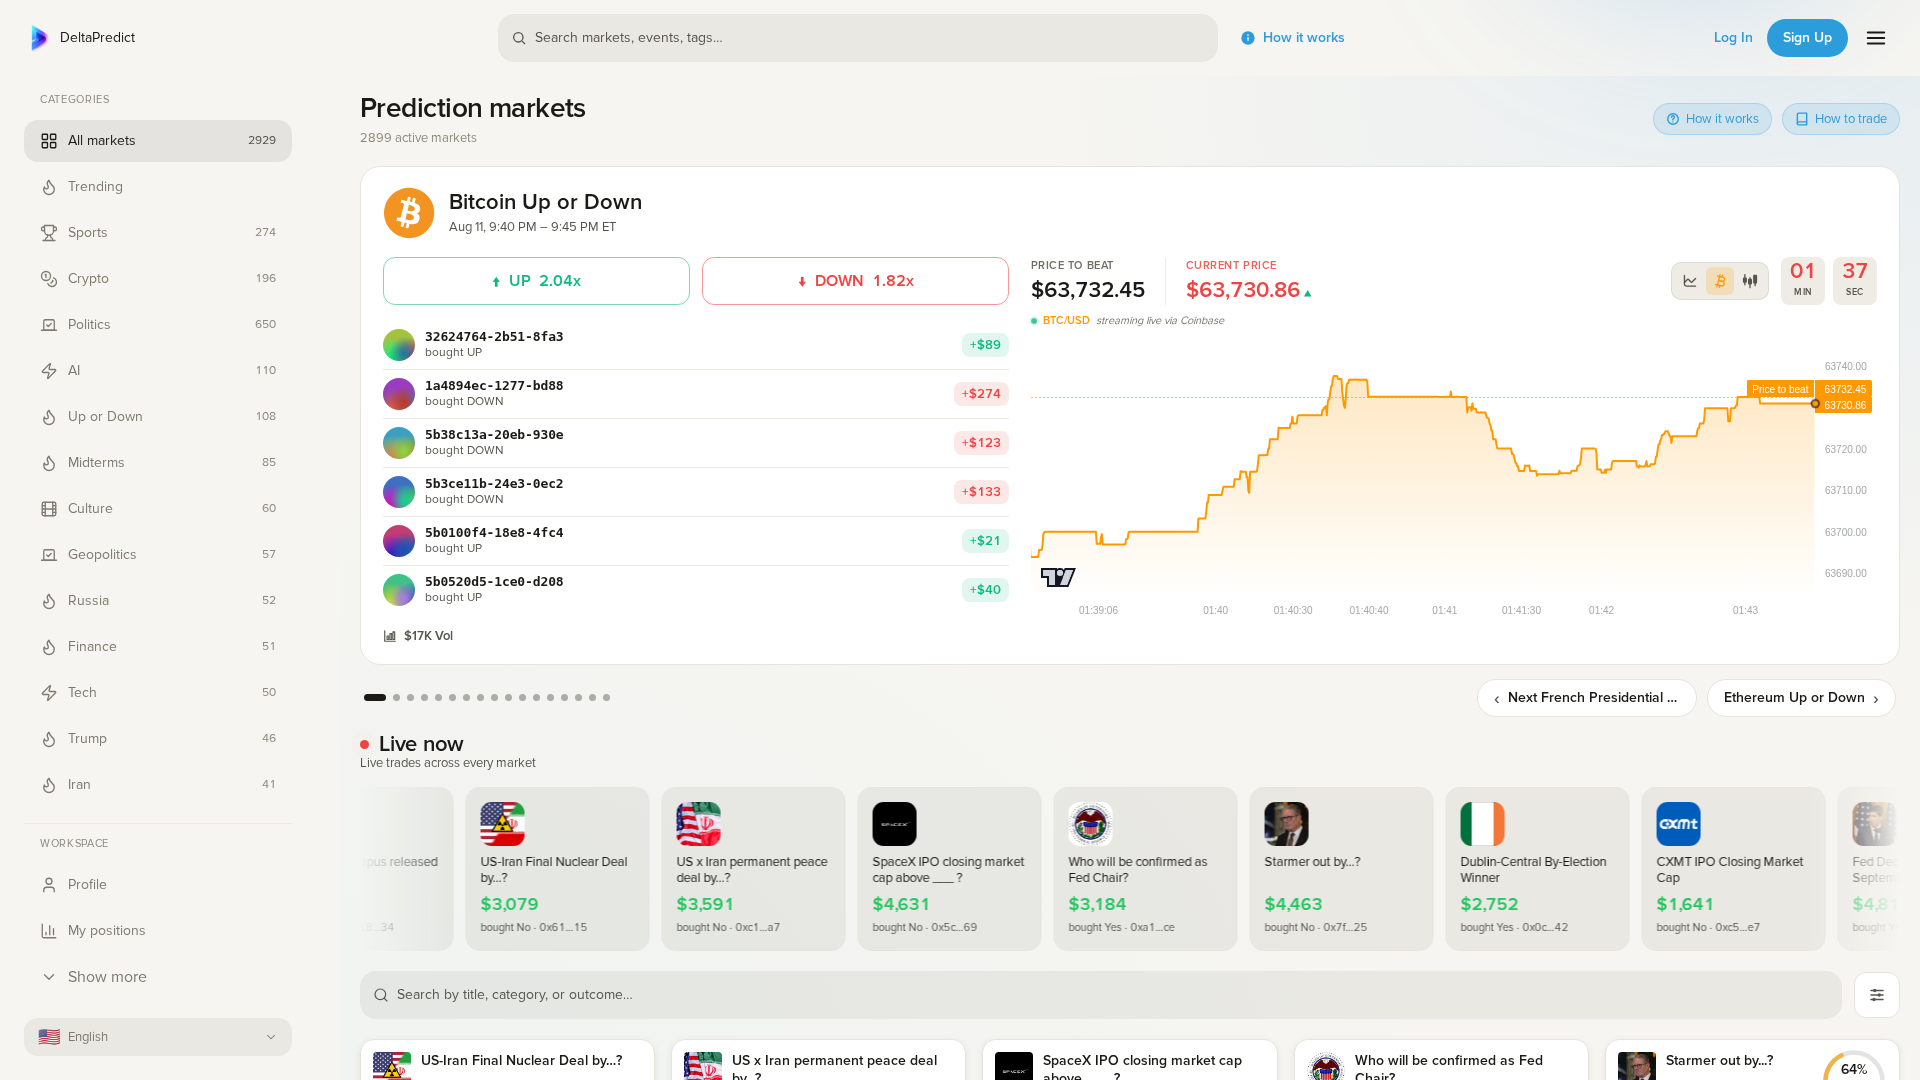Open Trending category

[158, 187]
